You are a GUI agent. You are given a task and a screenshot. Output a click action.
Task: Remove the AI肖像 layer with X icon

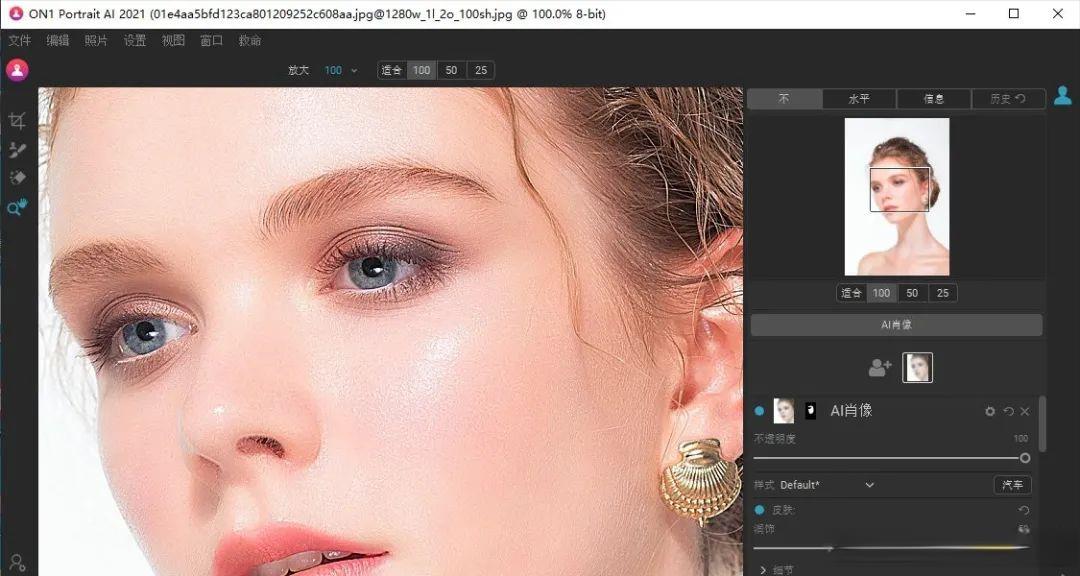pyautogui.click(x=1025, y=411)
